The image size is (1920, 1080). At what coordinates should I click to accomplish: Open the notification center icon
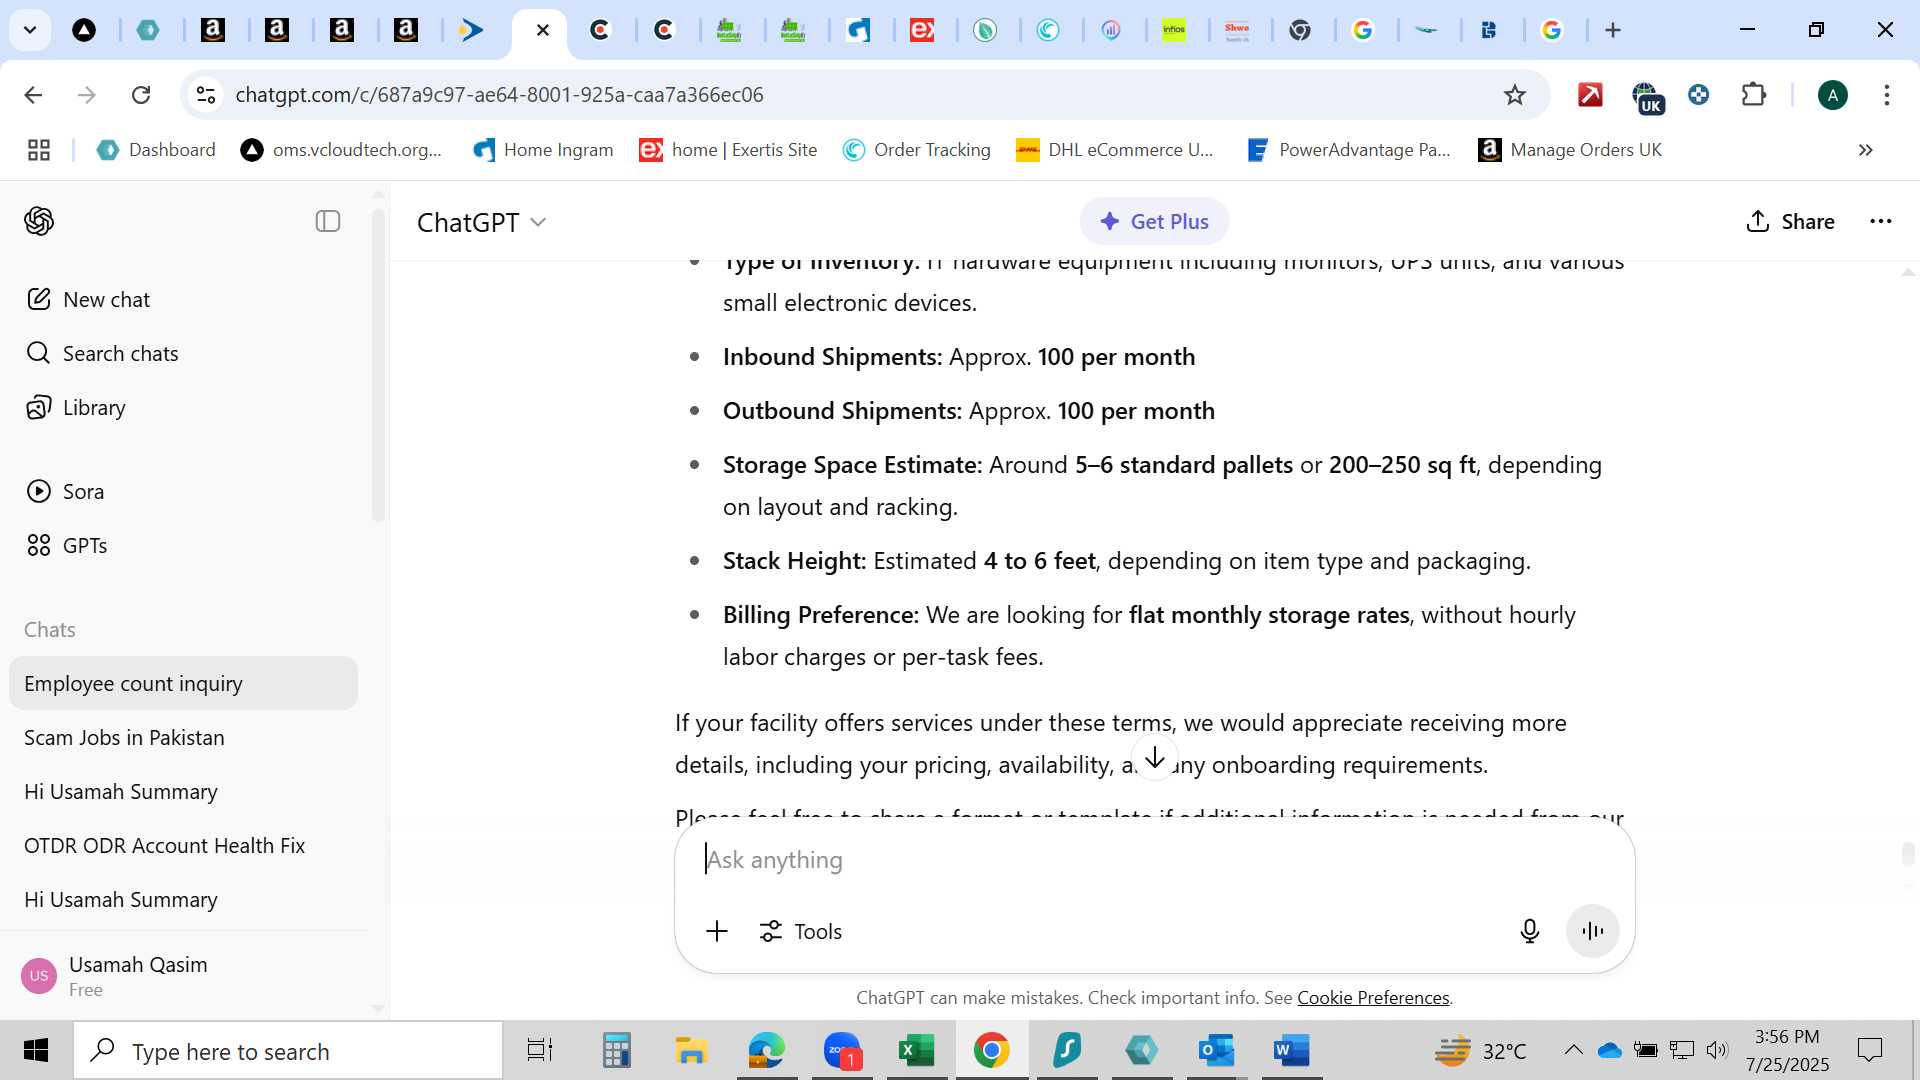click(1870, 1050)
